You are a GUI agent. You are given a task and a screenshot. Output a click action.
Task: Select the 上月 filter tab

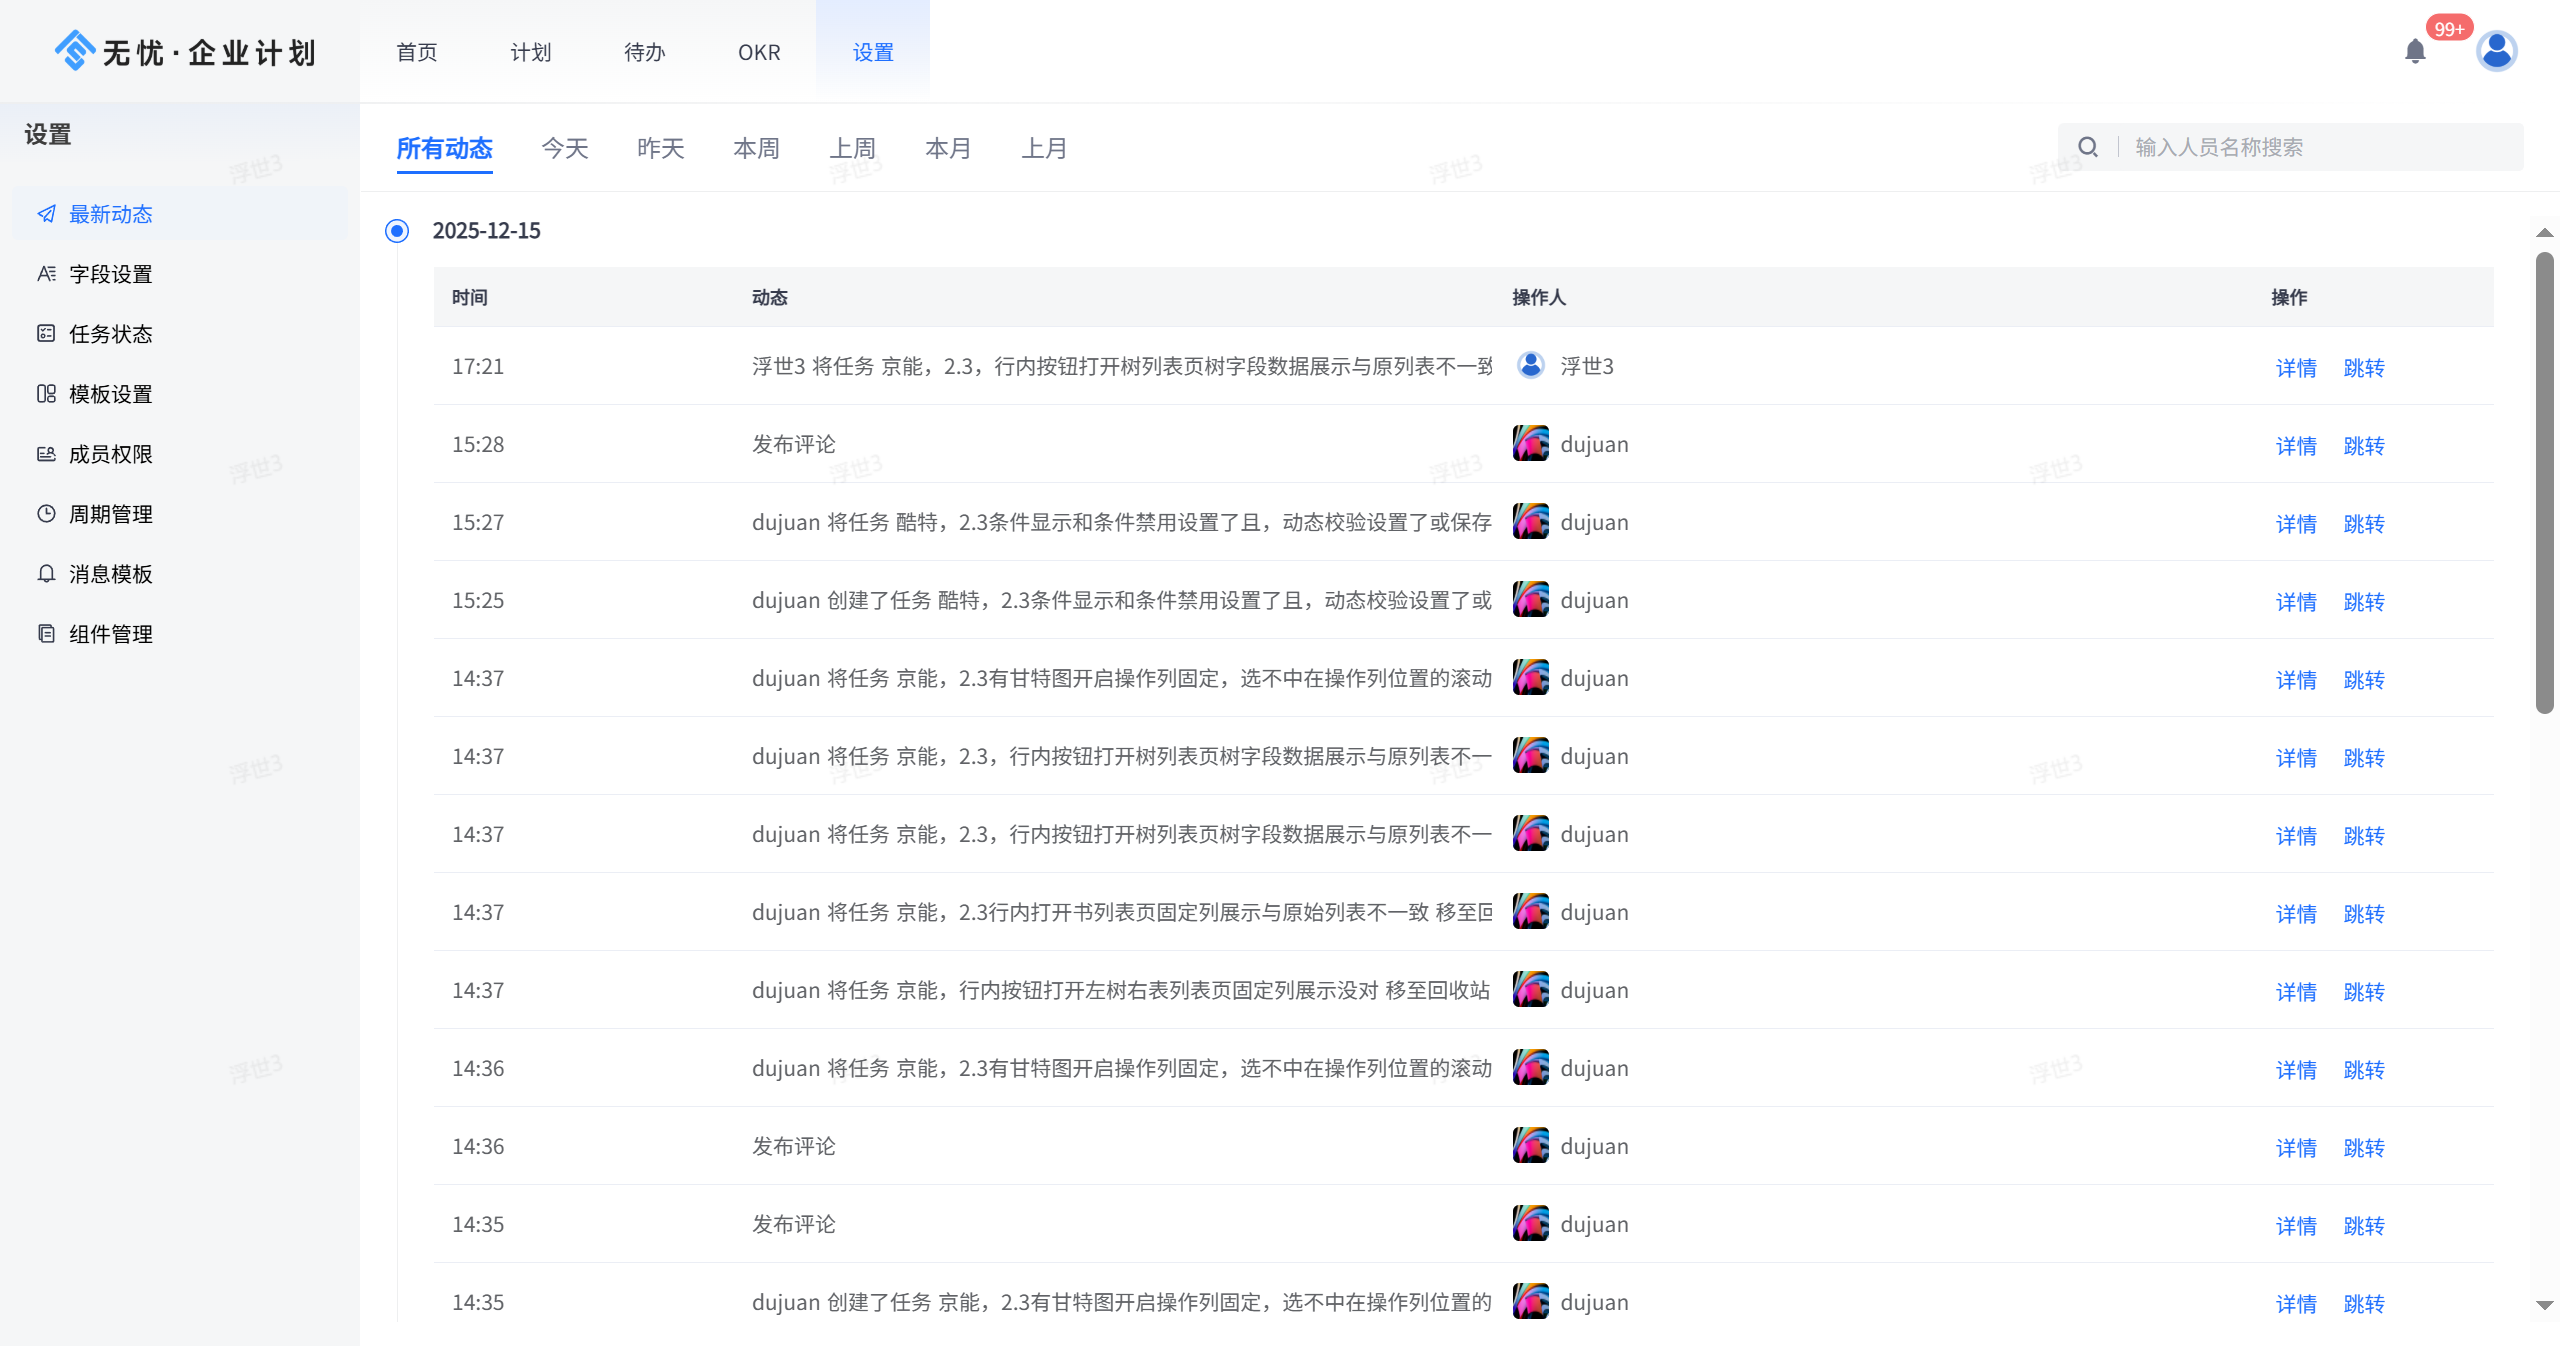(1044, 149)
